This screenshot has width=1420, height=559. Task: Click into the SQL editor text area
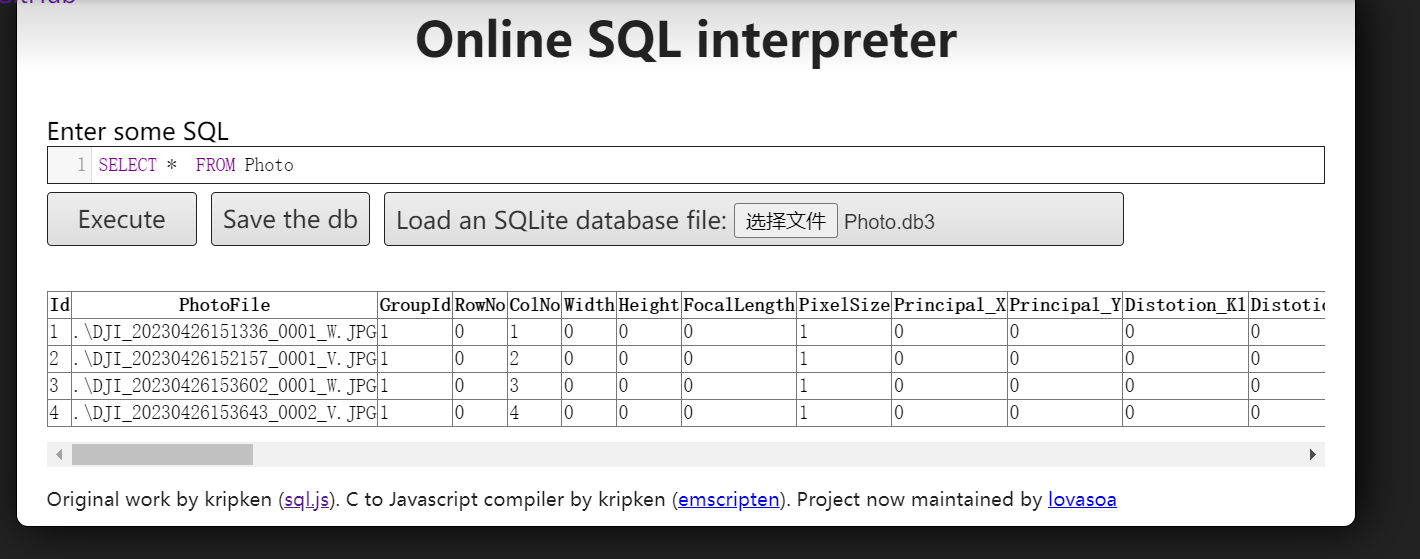pos(708,165)
